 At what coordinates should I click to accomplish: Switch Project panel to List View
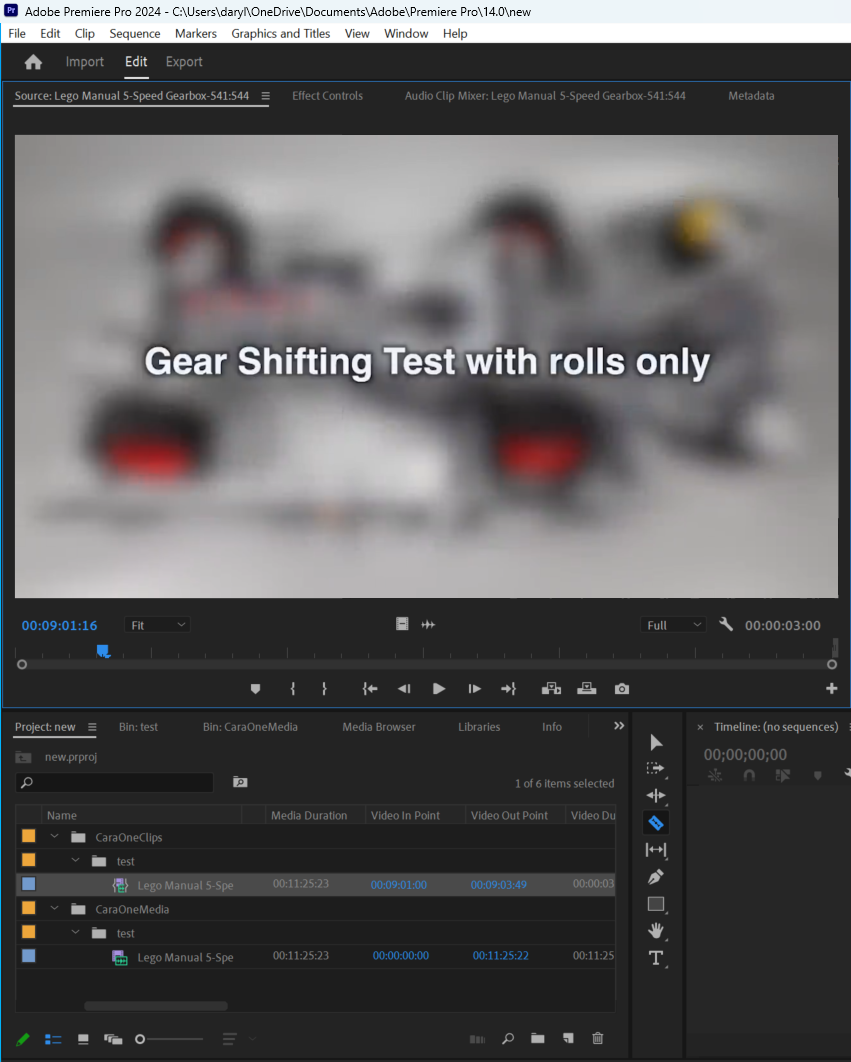click(53, 1039)
